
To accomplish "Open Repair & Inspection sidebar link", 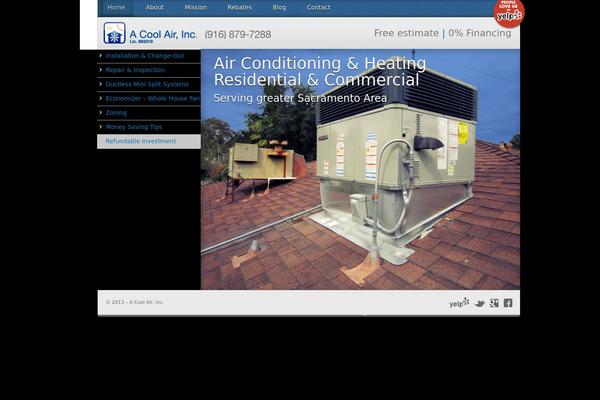I will click(135, 70).
